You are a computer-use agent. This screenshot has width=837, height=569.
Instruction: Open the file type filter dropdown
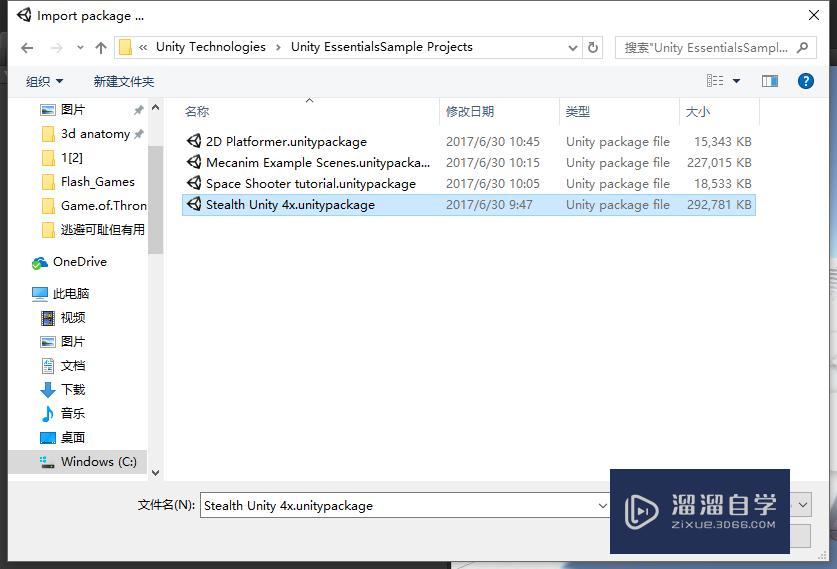click(802, 504)
